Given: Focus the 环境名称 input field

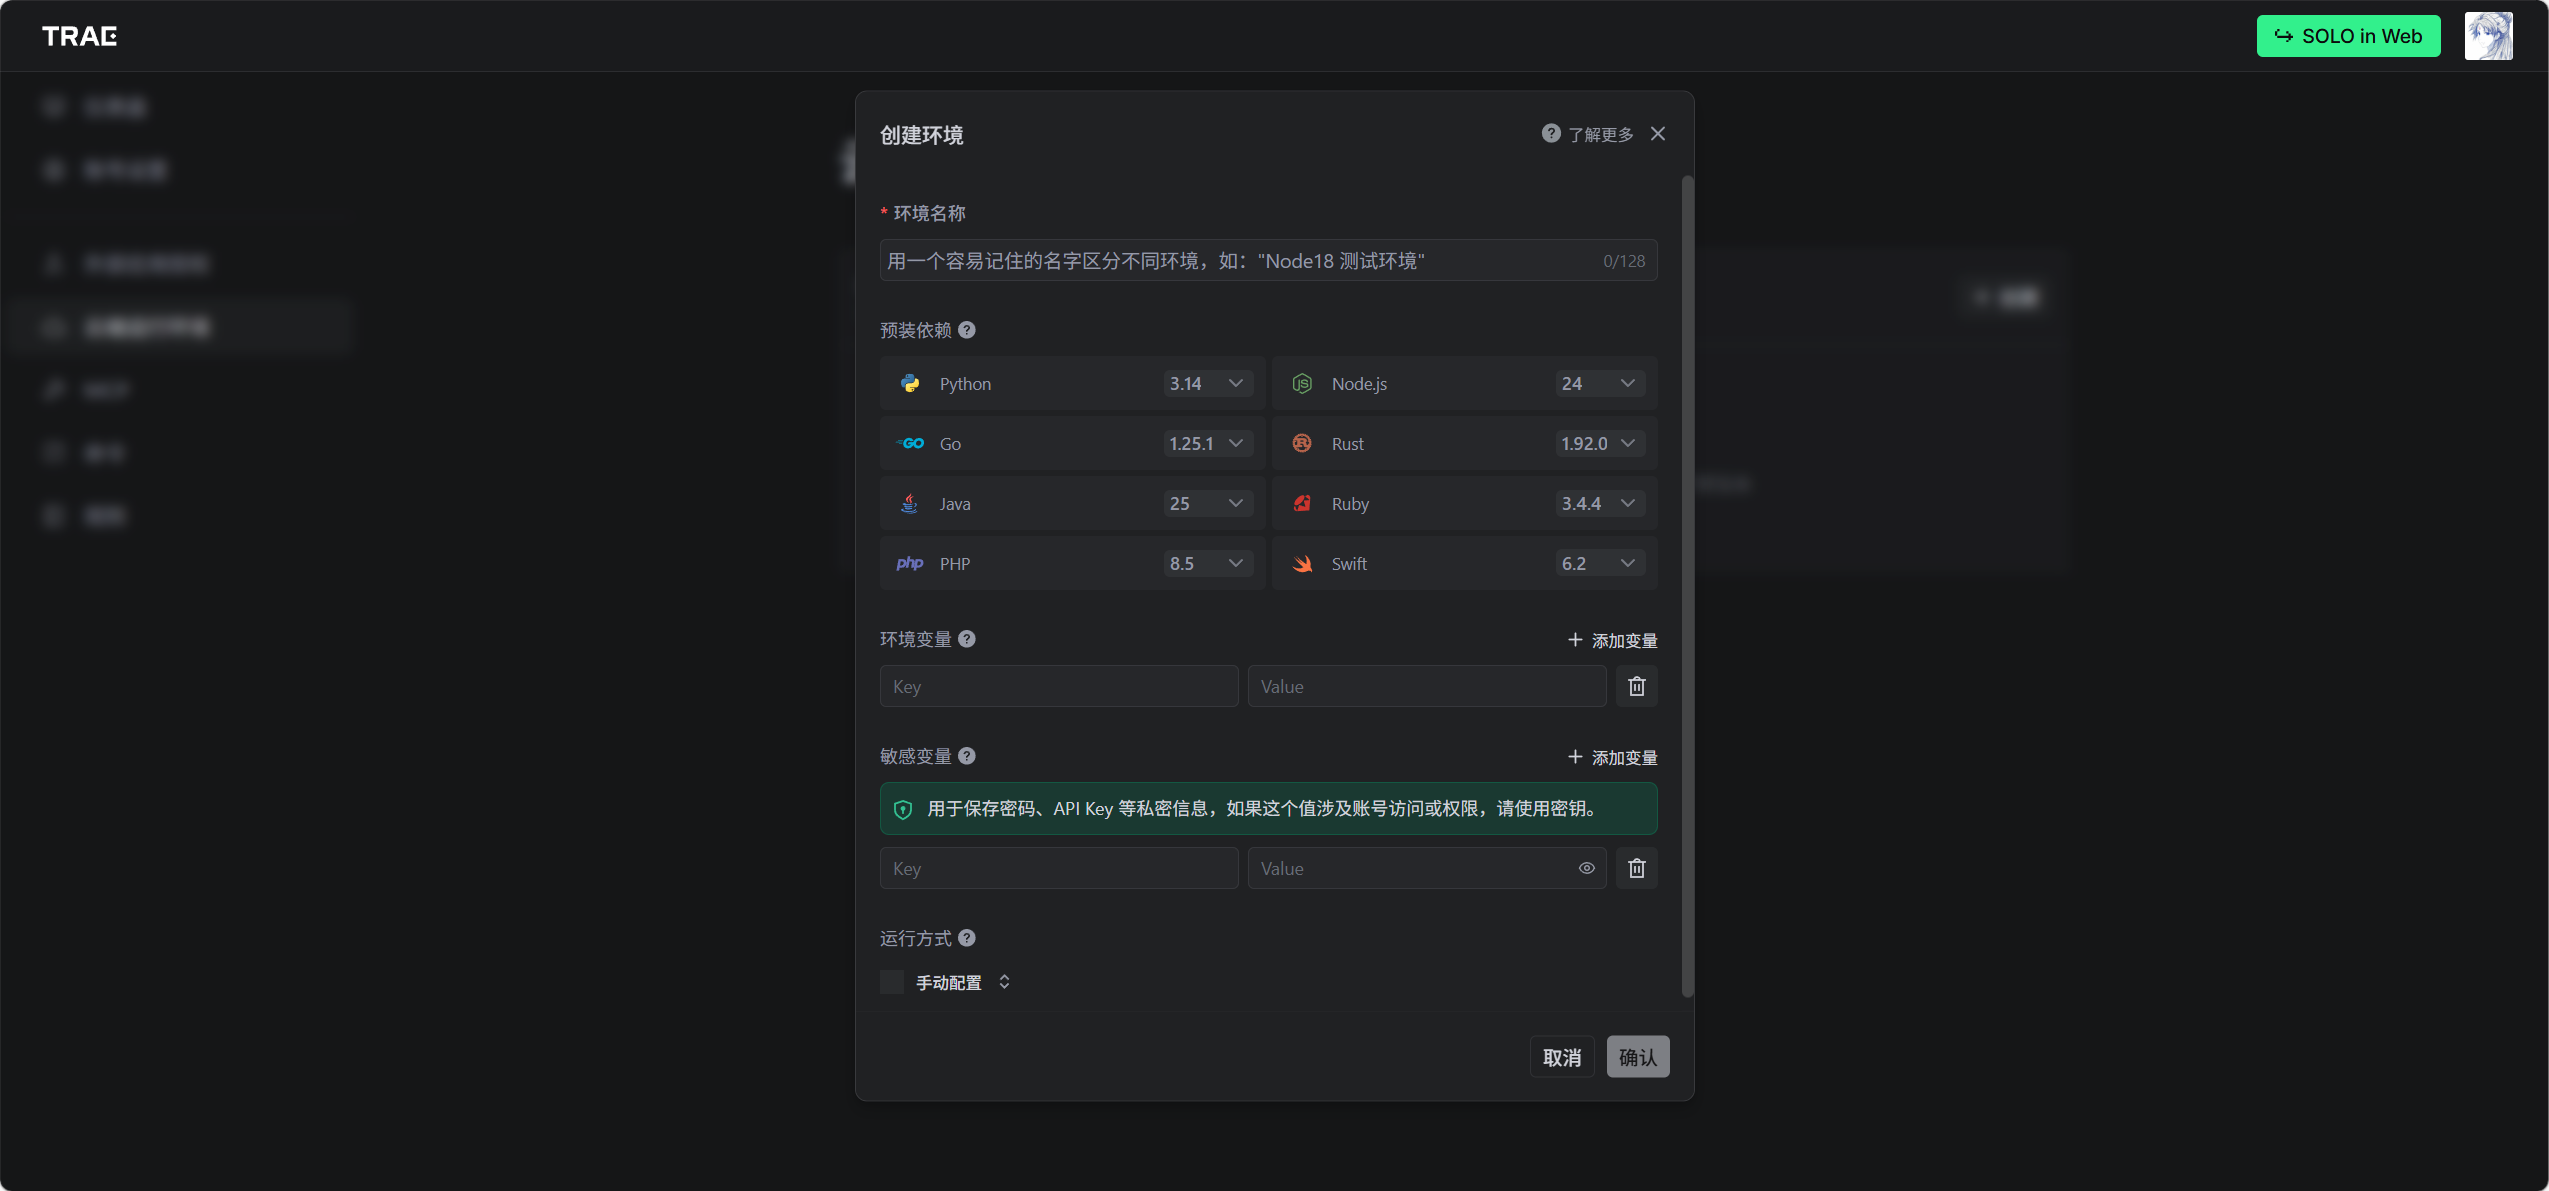Looking at the screenshot, I should click(1240, 261).
